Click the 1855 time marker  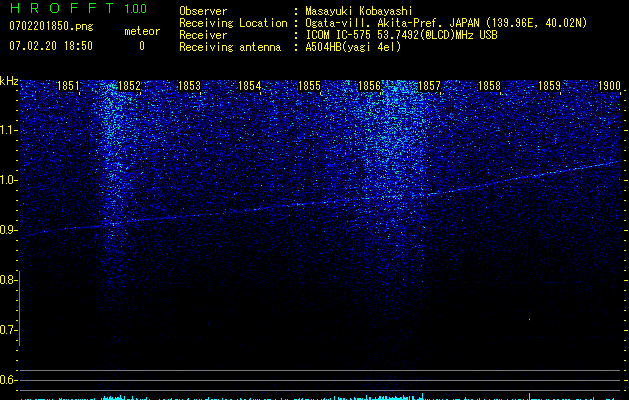pyautogui.click(x=309, y=86)
